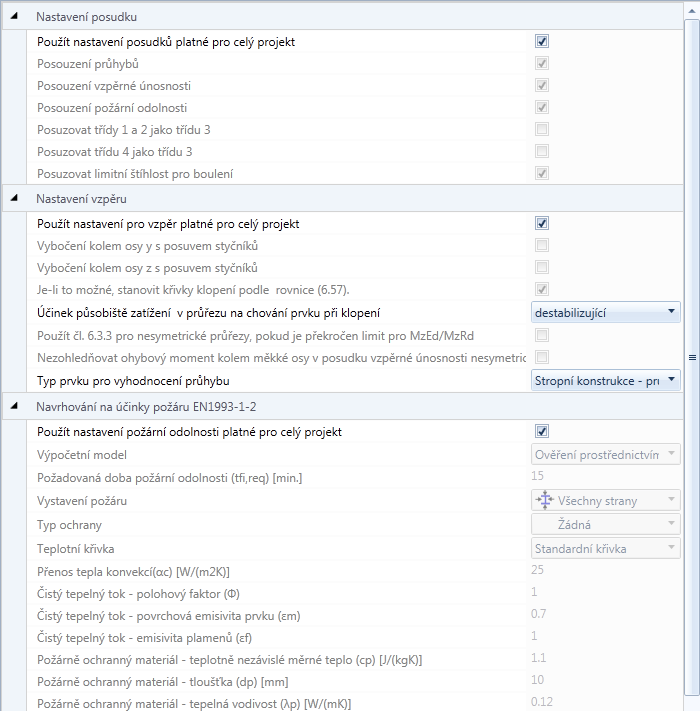700x711 pixels.
Task: Open the Typ ochrany Žádná dropdown
Action: coord(606,524)
